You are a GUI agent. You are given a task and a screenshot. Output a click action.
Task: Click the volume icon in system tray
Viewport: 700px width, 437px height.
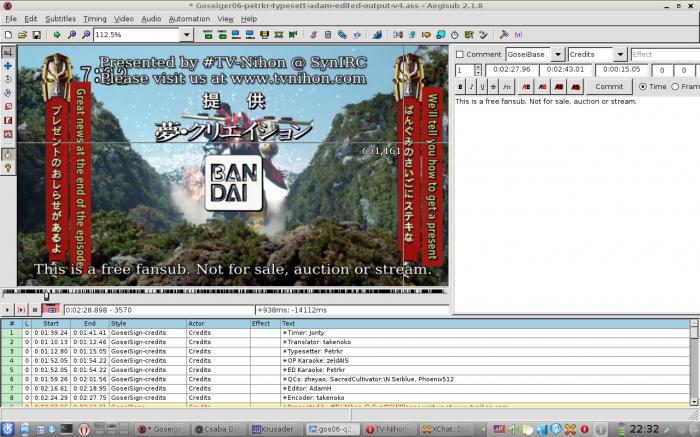click(513, 429)
